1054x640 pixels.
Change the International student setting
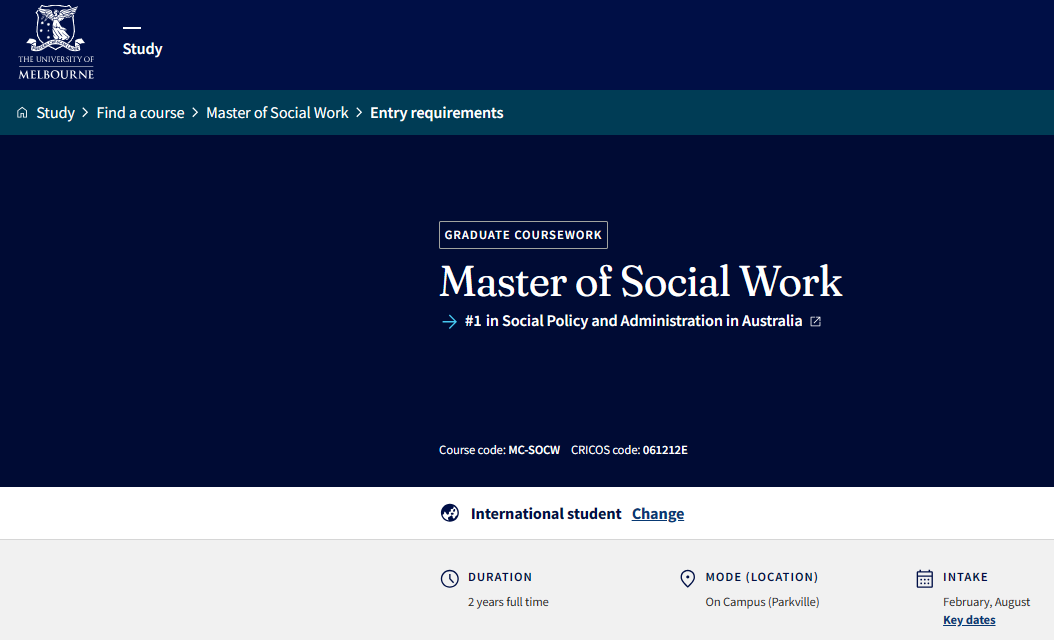[658, 514]
